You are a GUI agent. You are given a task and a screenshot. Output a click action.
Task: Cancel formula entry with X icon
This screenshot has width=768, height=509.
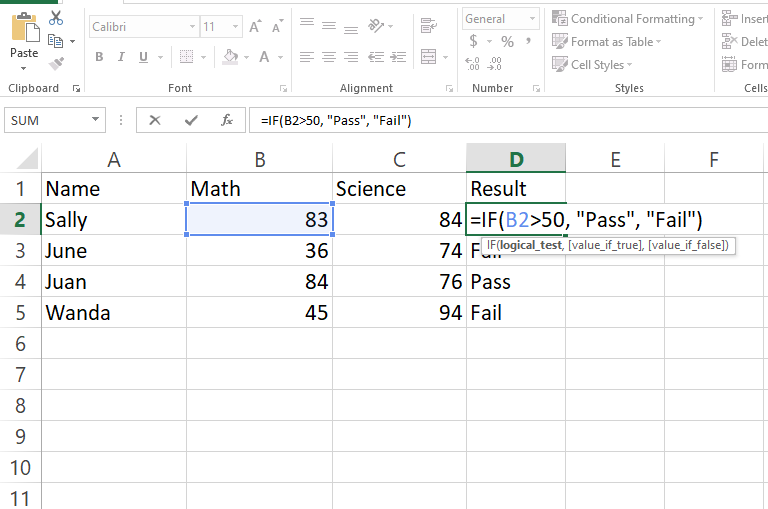155,120
